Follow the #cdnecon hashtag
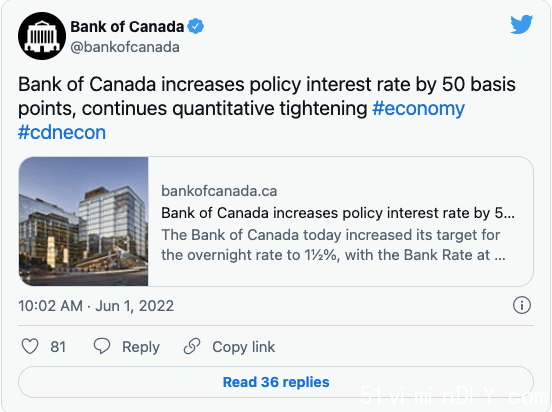This screenshot has width=552, height=412. pos(62,132)
